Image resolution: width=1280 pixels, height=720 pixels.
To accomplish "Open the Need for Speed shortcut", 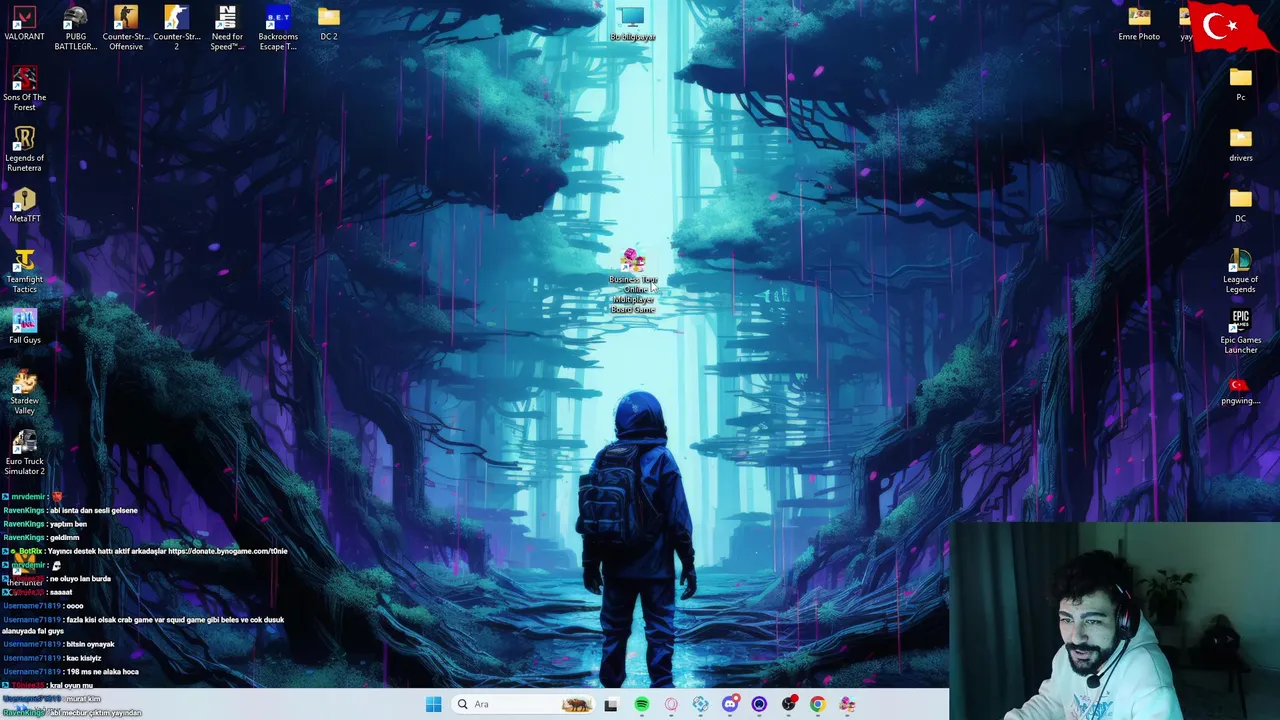I will pyautogui.click(x=227, y=28).
